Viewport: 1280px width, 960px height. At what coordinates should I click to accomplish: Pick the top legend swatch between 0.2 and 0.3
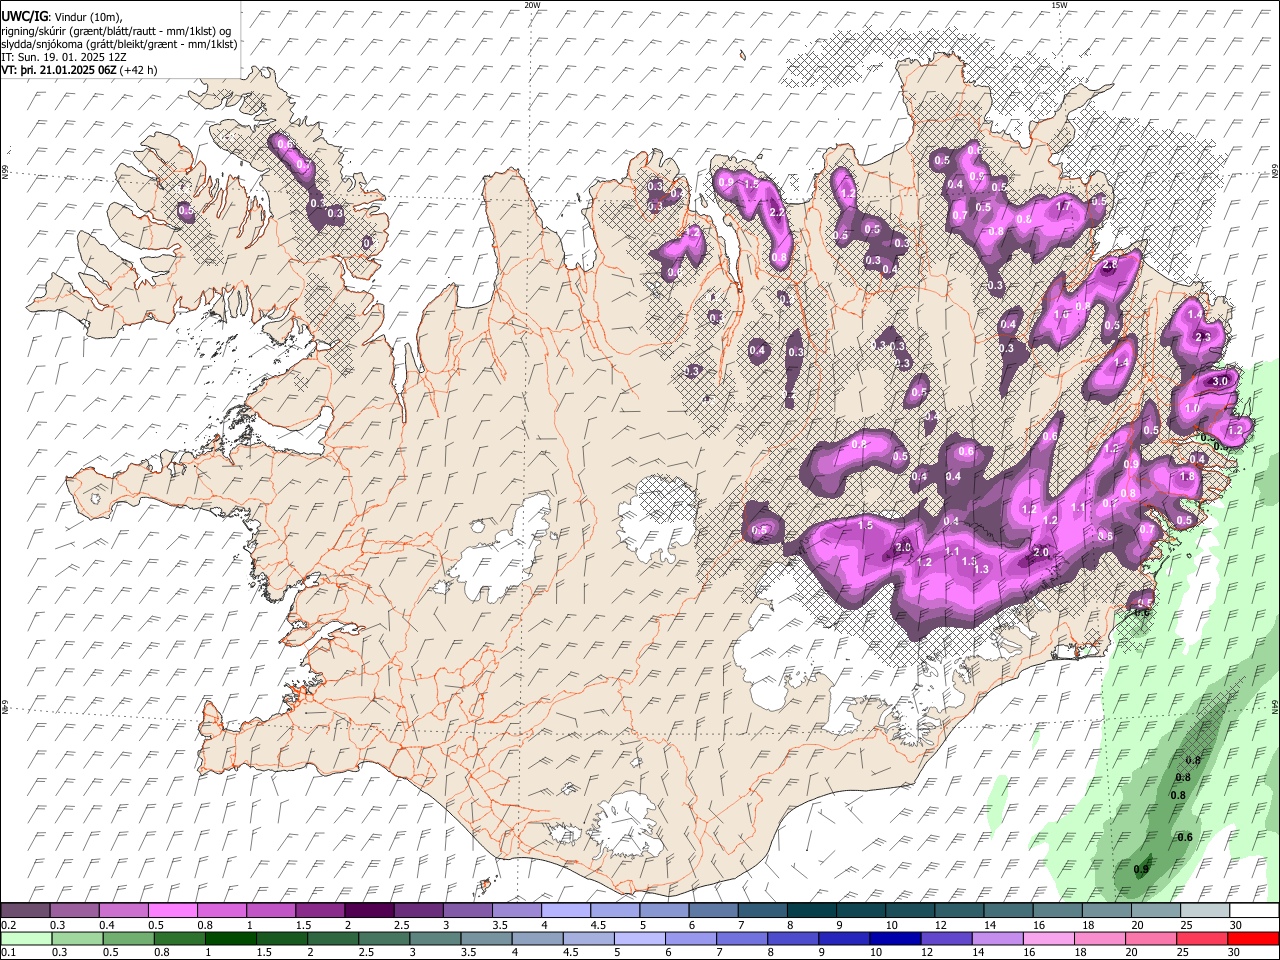(25, 910)
